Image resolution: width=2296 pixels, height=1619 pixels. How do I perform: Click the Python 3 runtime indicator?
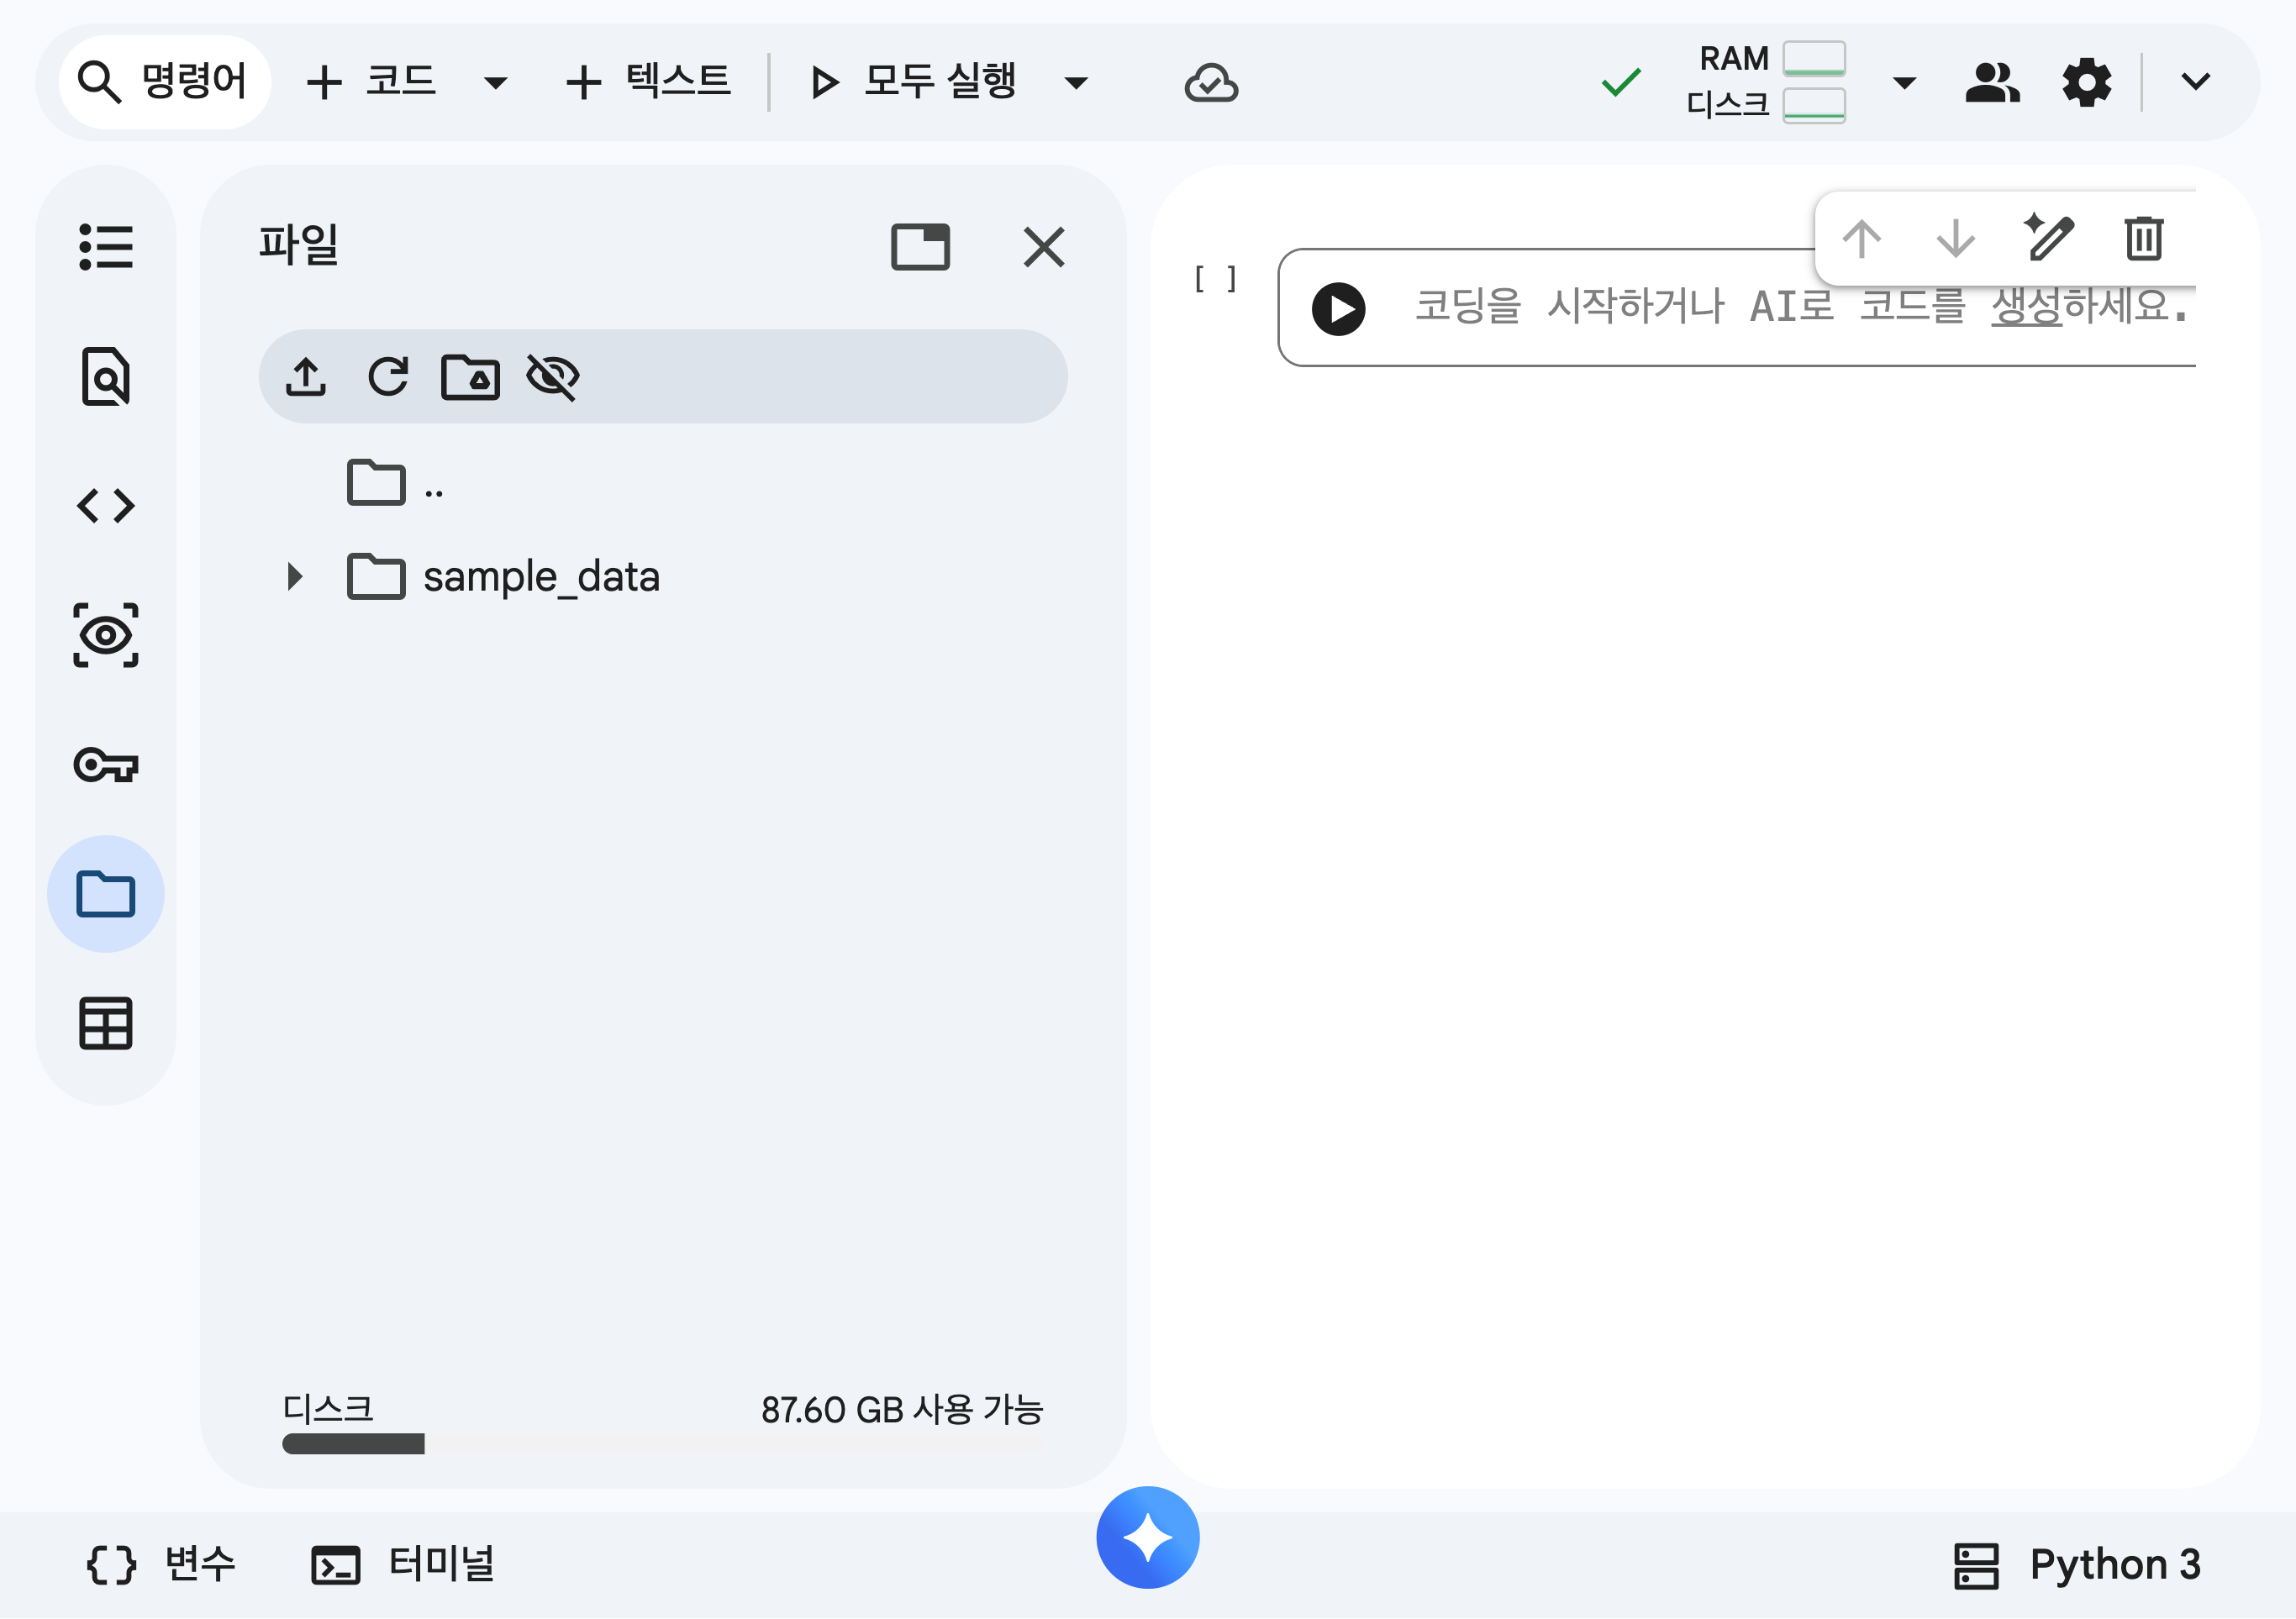(2077, 1565)
